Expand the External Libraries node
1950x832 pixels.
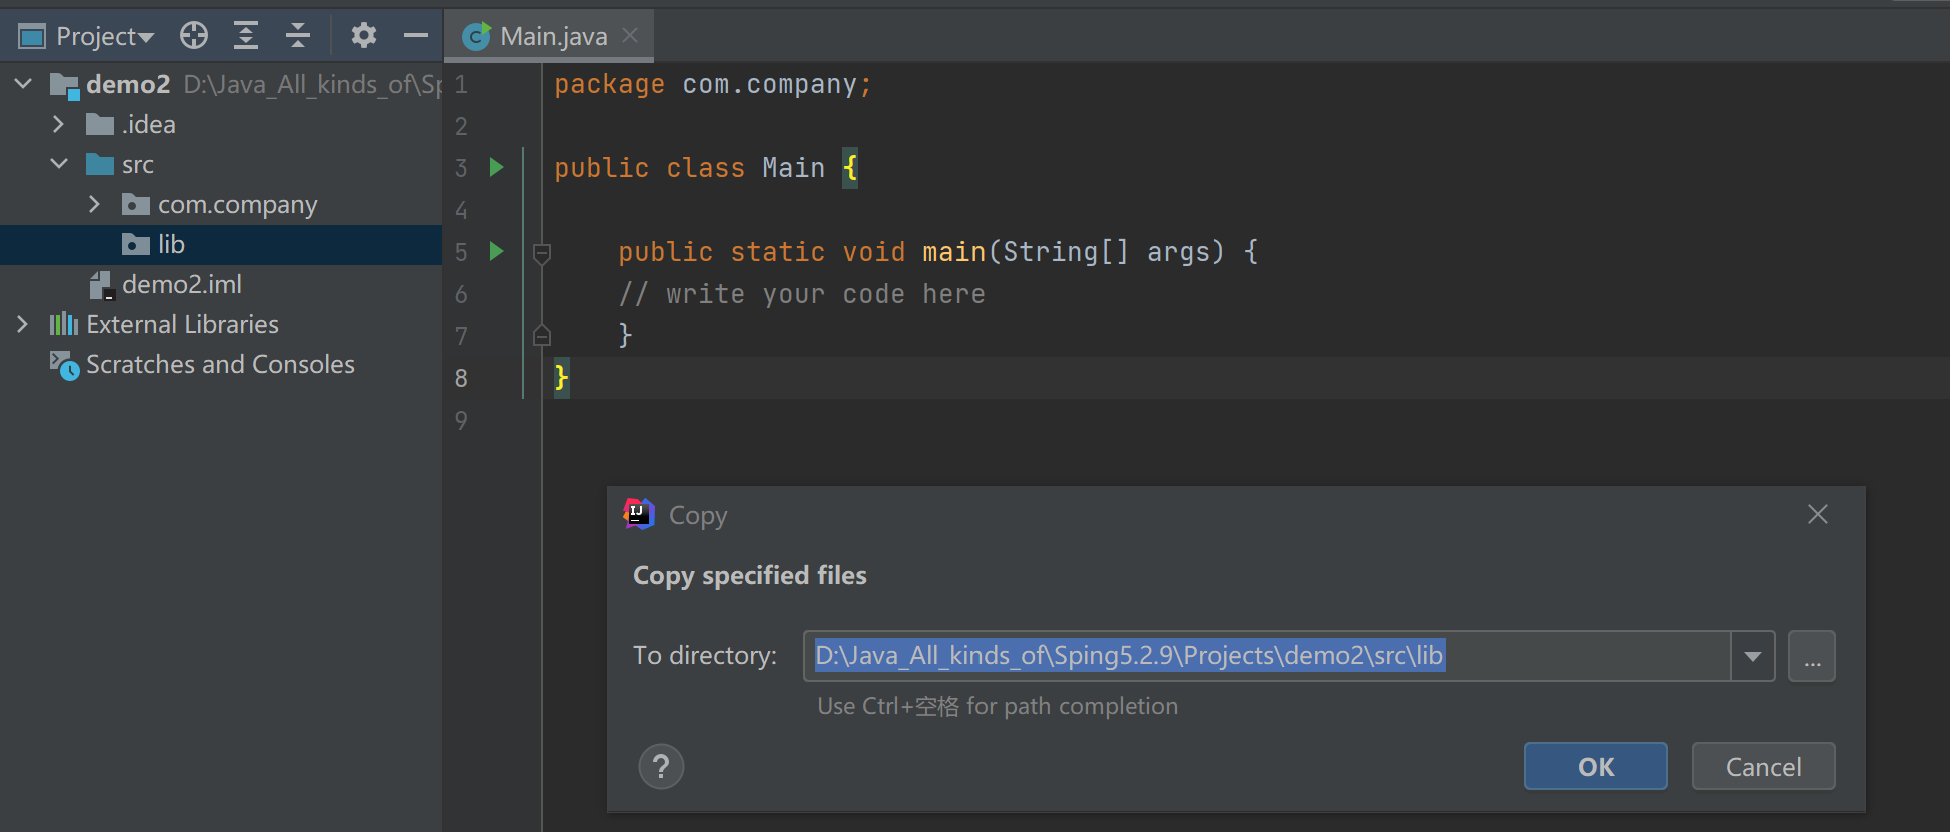click(x=22, y=324)
